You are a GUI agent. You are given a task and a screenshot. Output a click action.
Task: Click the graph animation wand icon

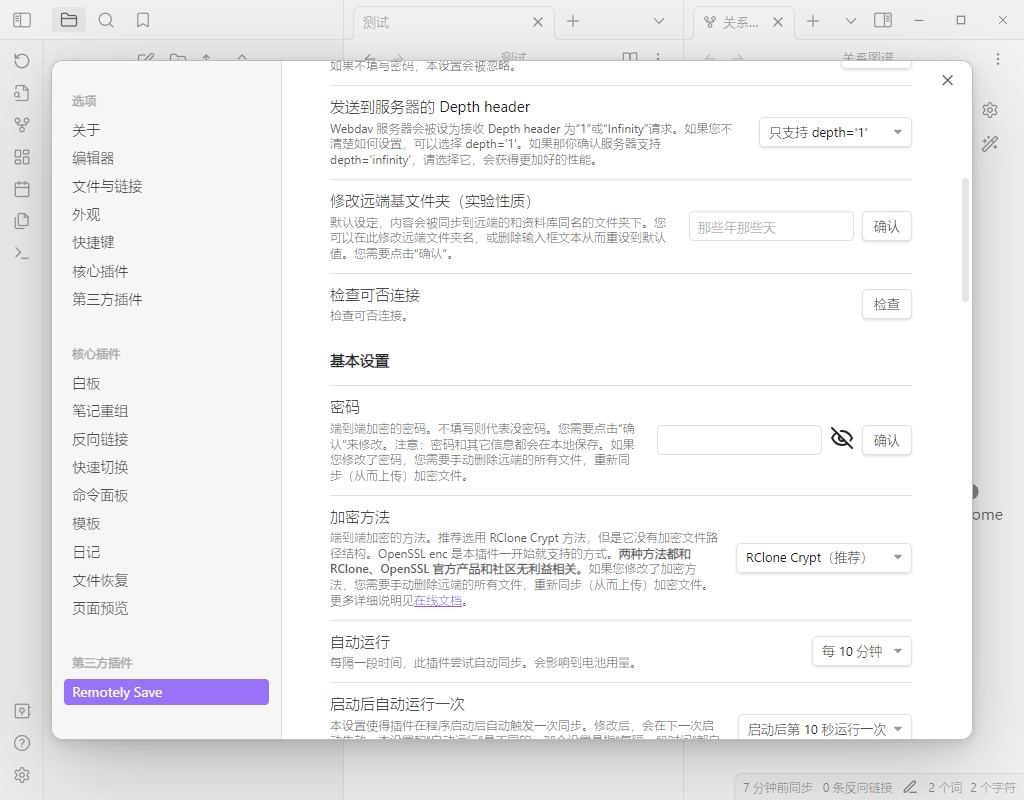click(990, 143)
